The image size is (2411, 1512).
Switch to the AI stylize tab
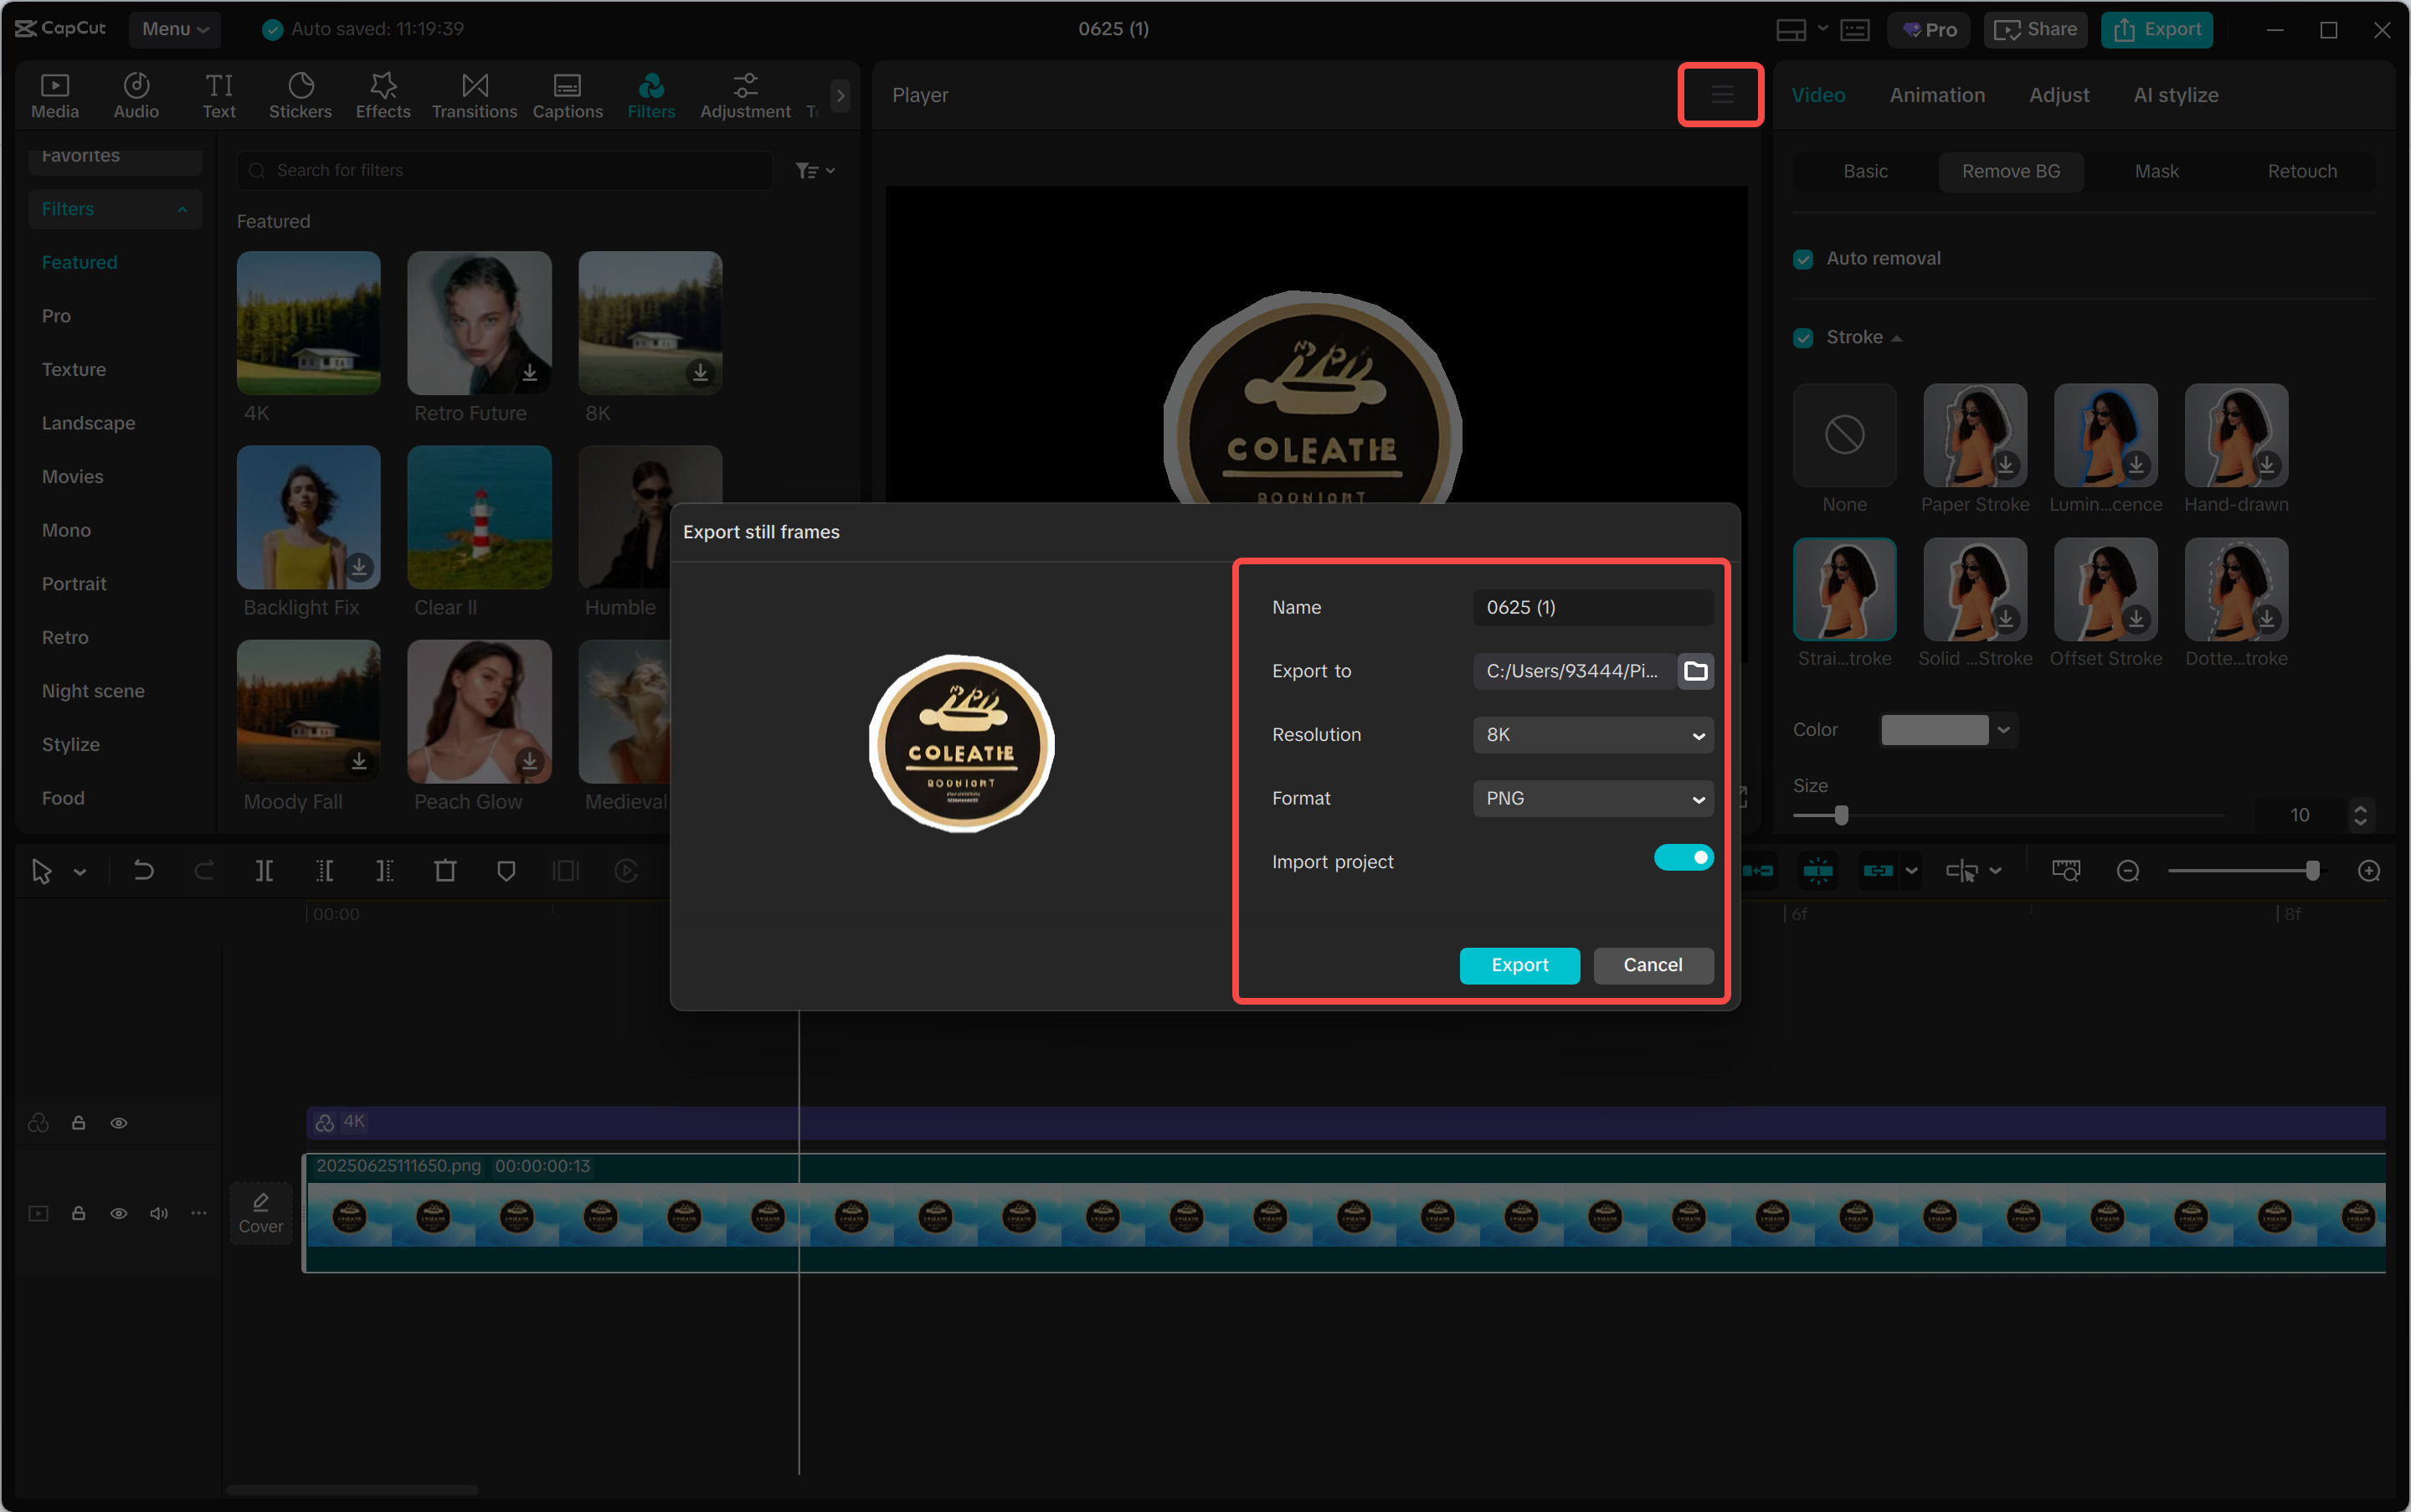click(2175, 95)
